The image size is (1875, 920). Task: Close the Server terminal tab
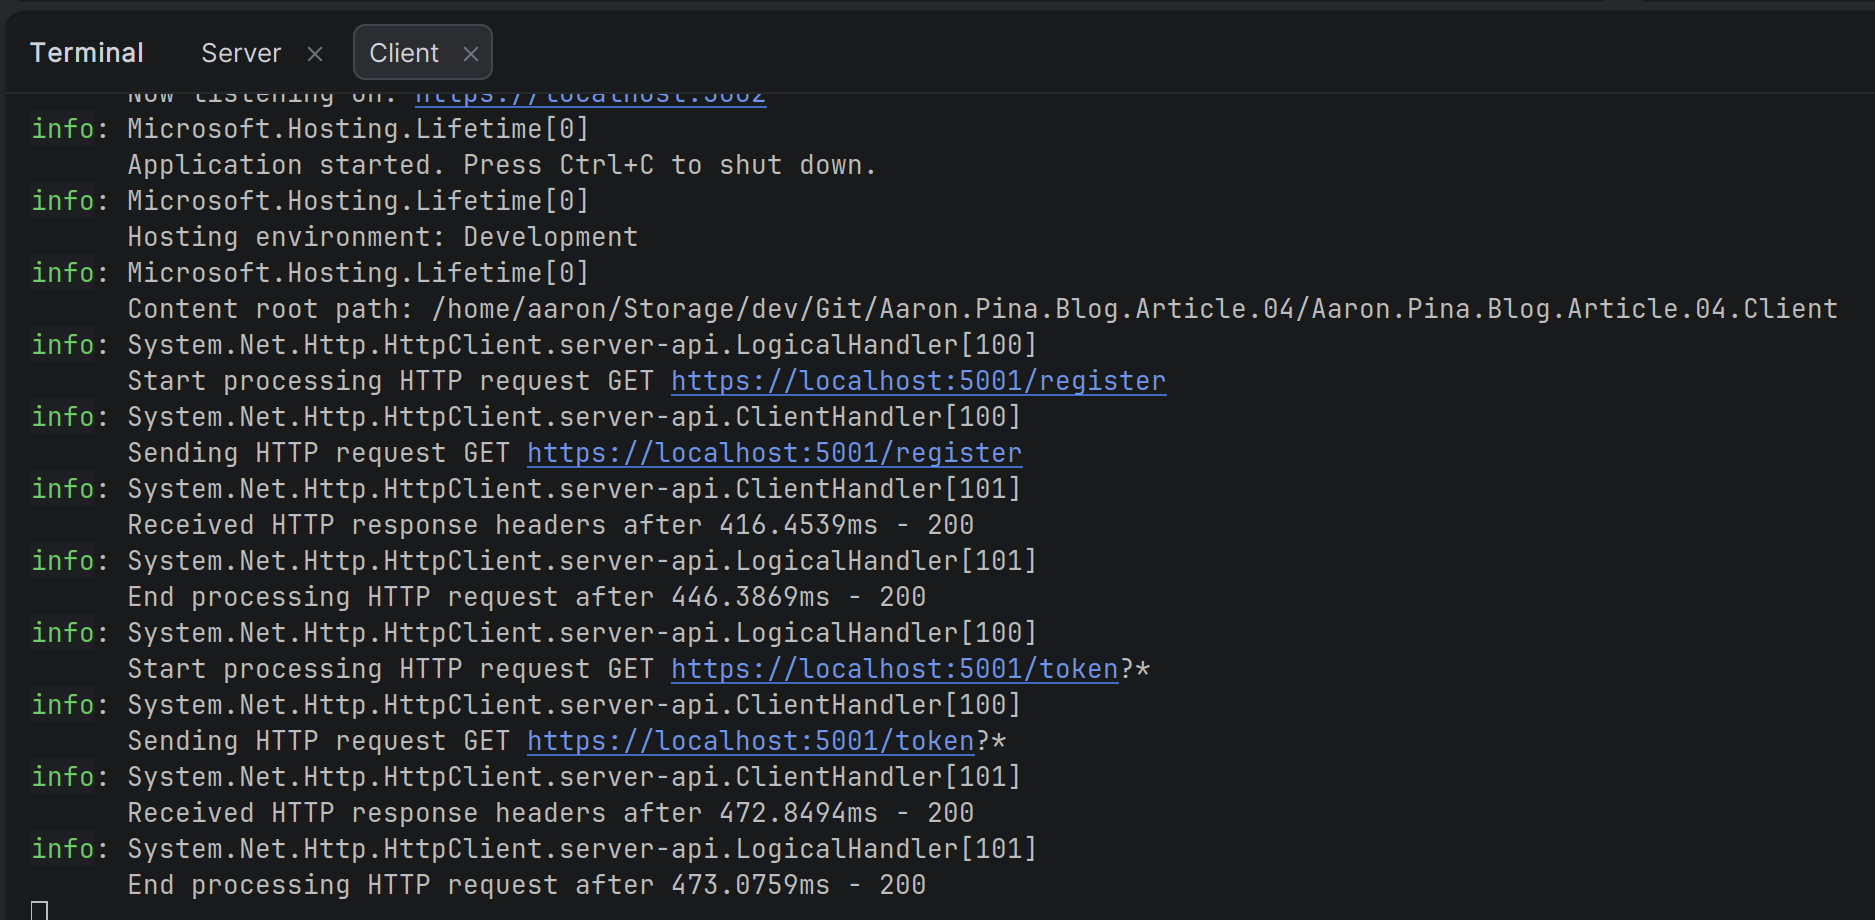315,54
